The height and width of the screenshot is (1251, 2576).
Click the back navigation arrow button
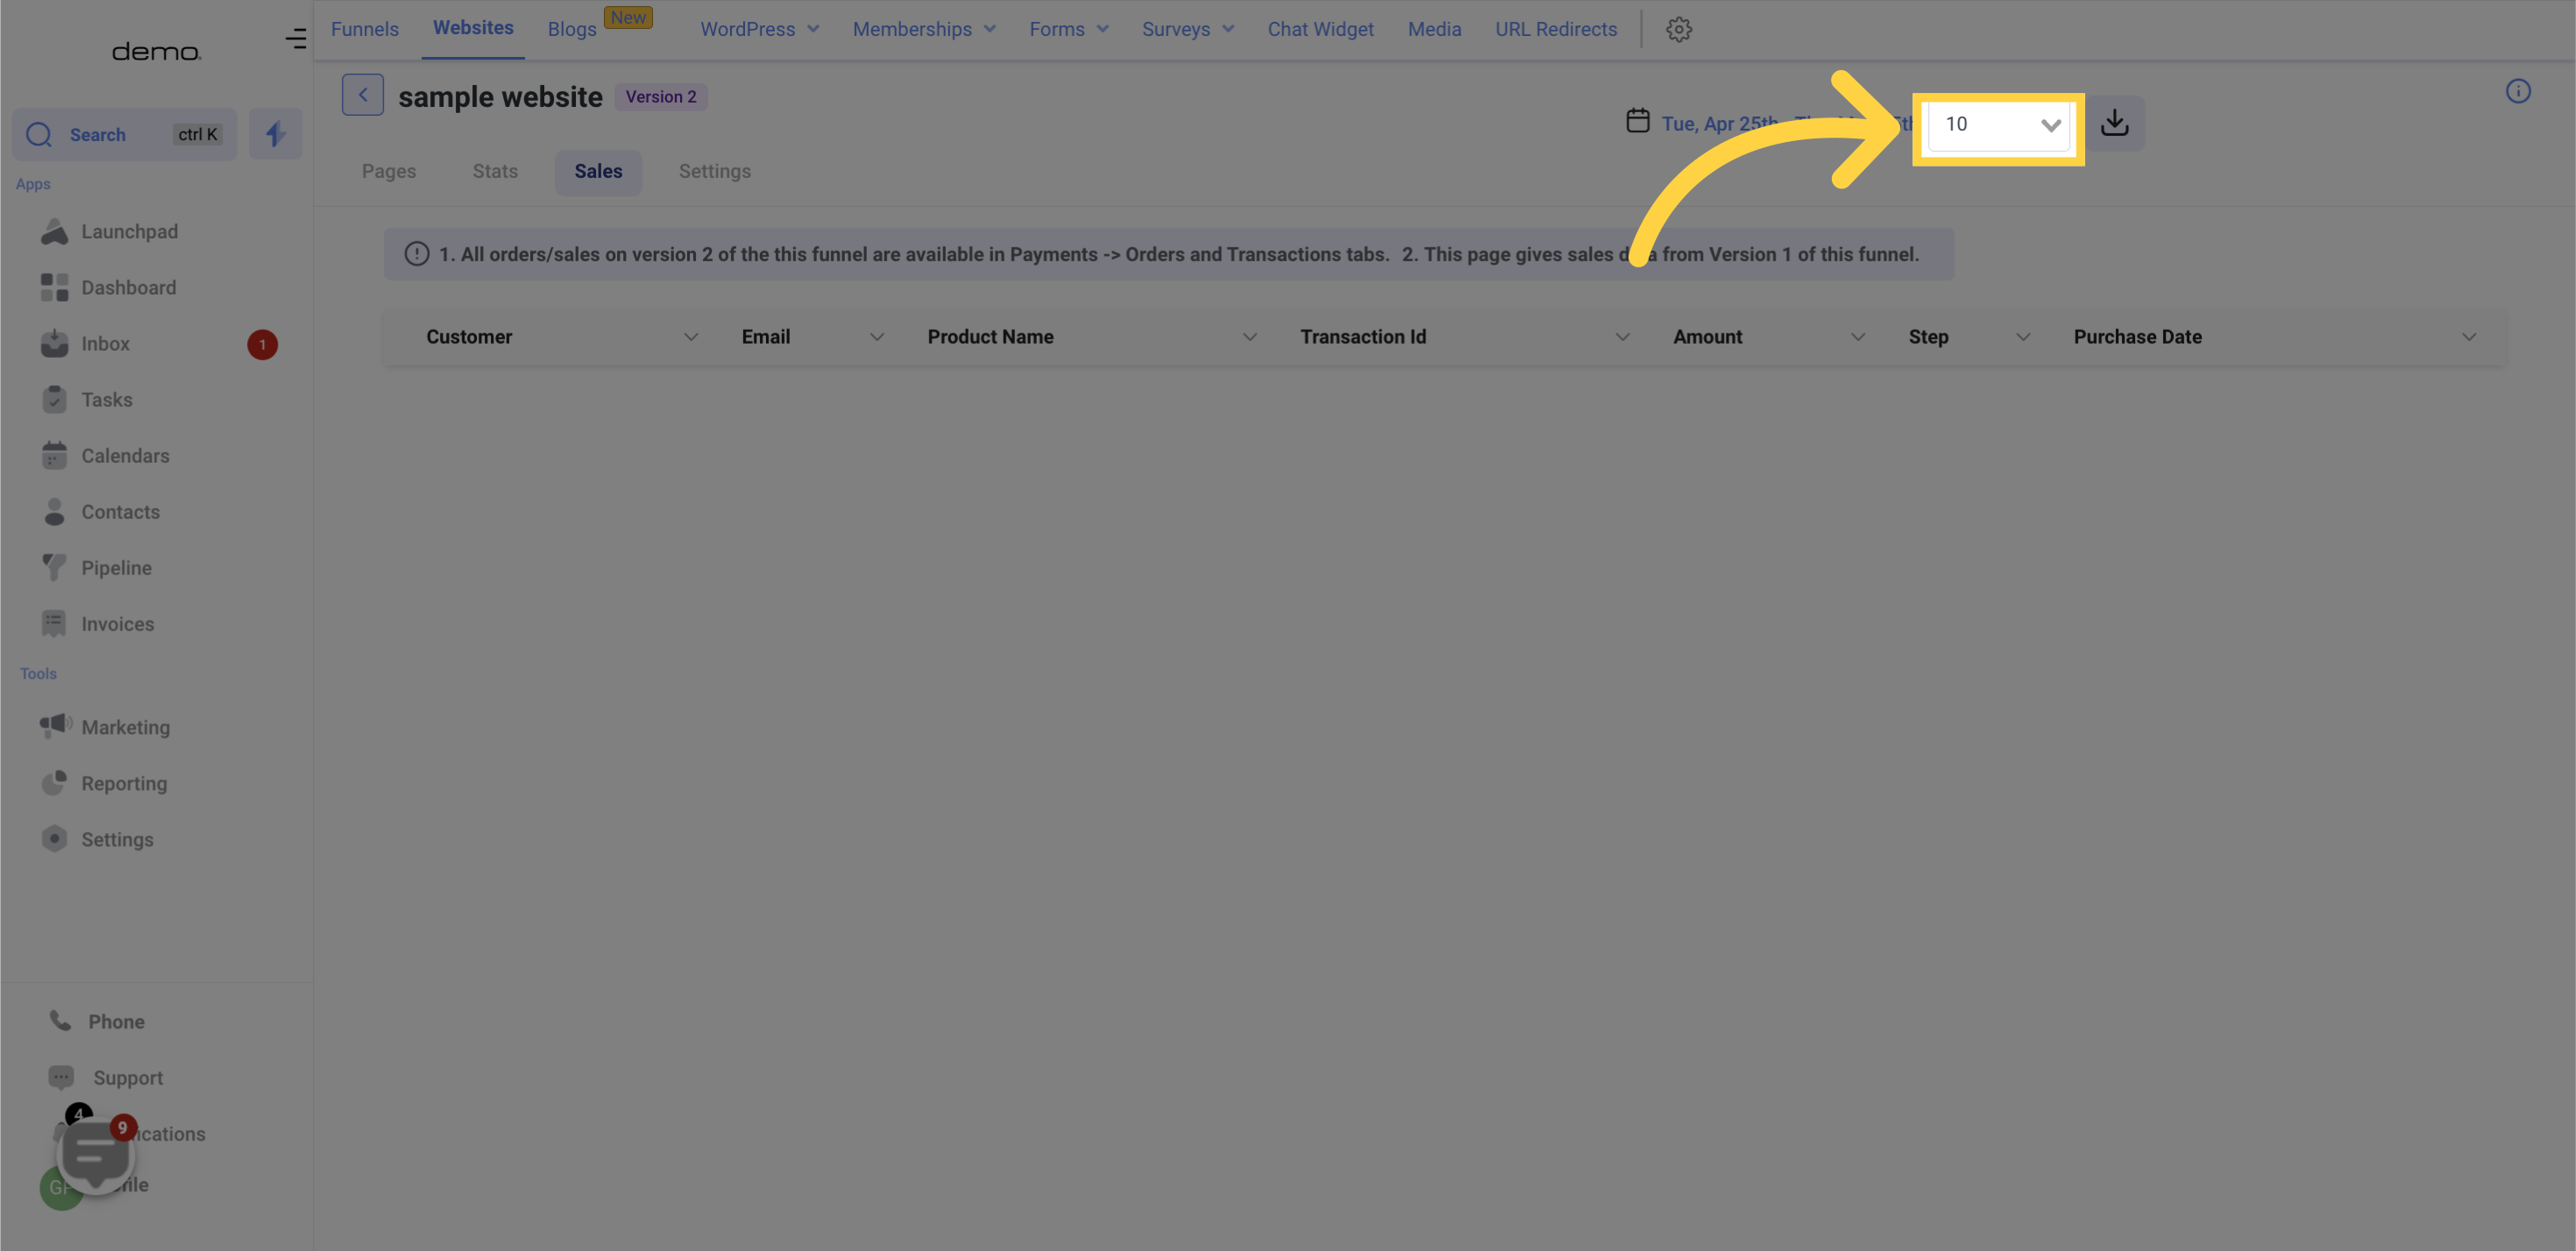(x=363, y=96)
